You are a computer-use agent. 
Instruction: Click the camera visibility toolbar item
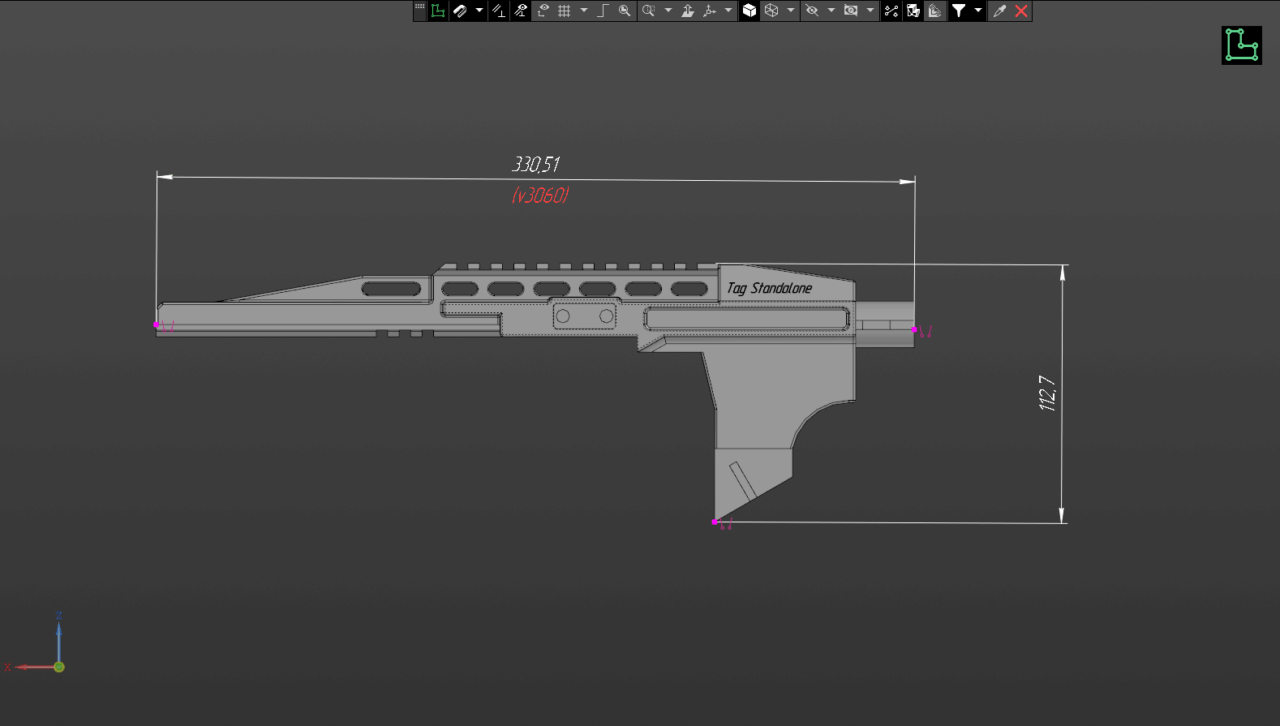pyautogui.click(x=850, y=11)
